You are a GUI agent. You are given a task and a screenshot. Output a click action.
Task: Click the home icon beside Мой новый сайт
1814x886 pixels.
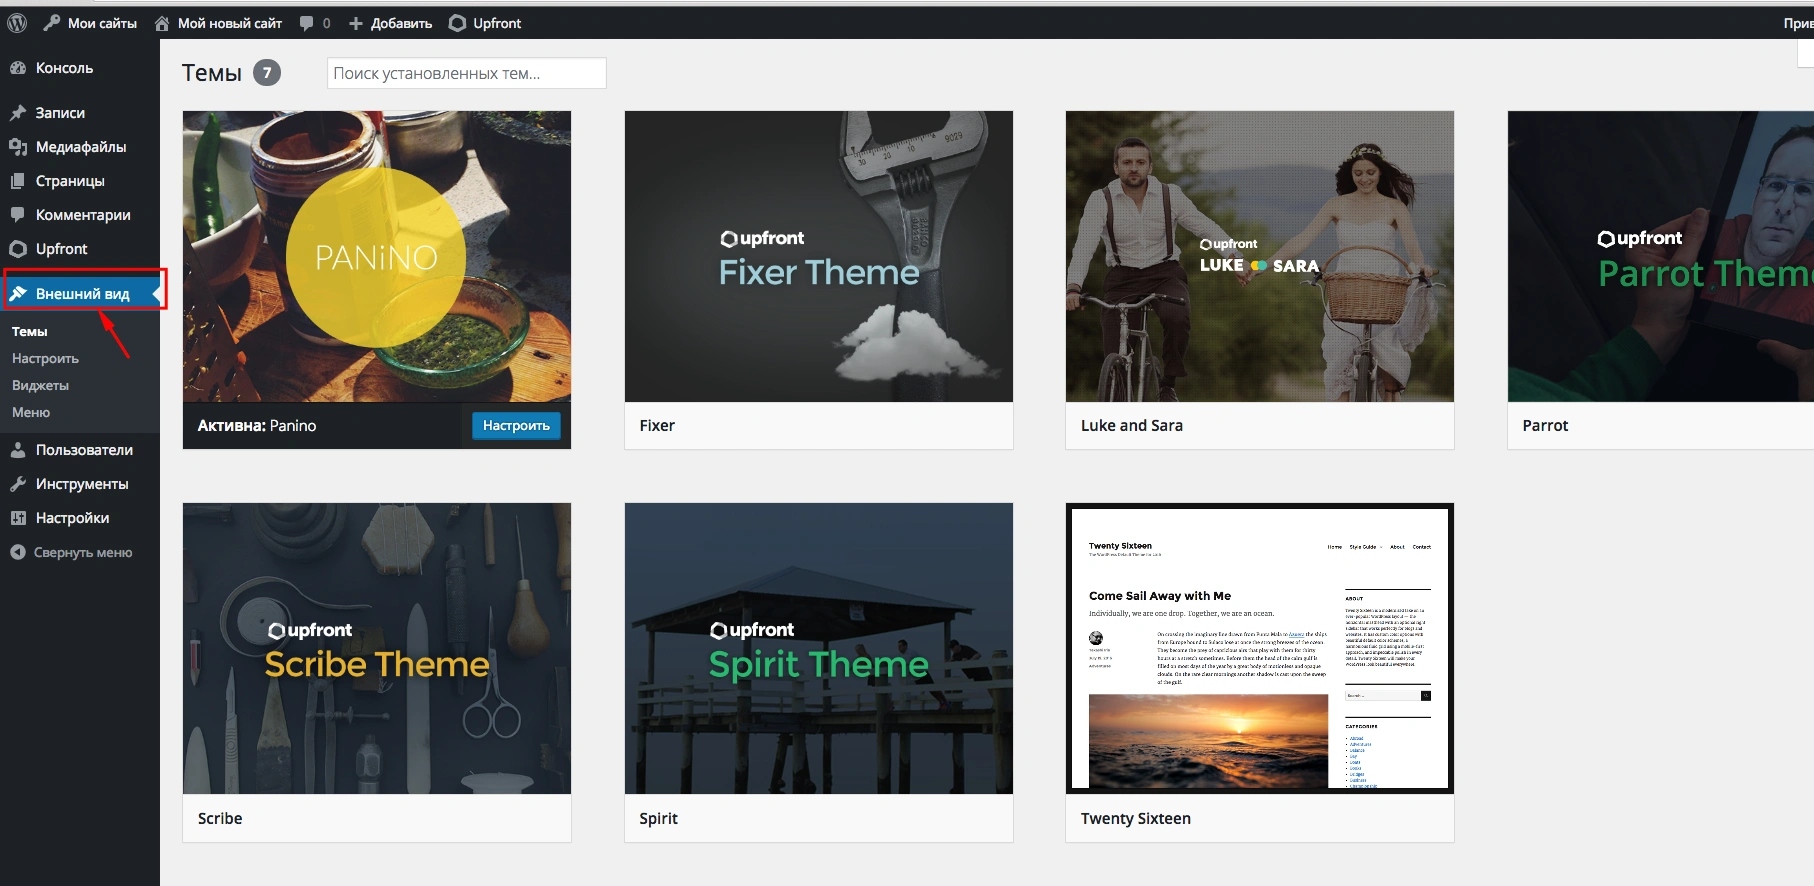point(162,23)
